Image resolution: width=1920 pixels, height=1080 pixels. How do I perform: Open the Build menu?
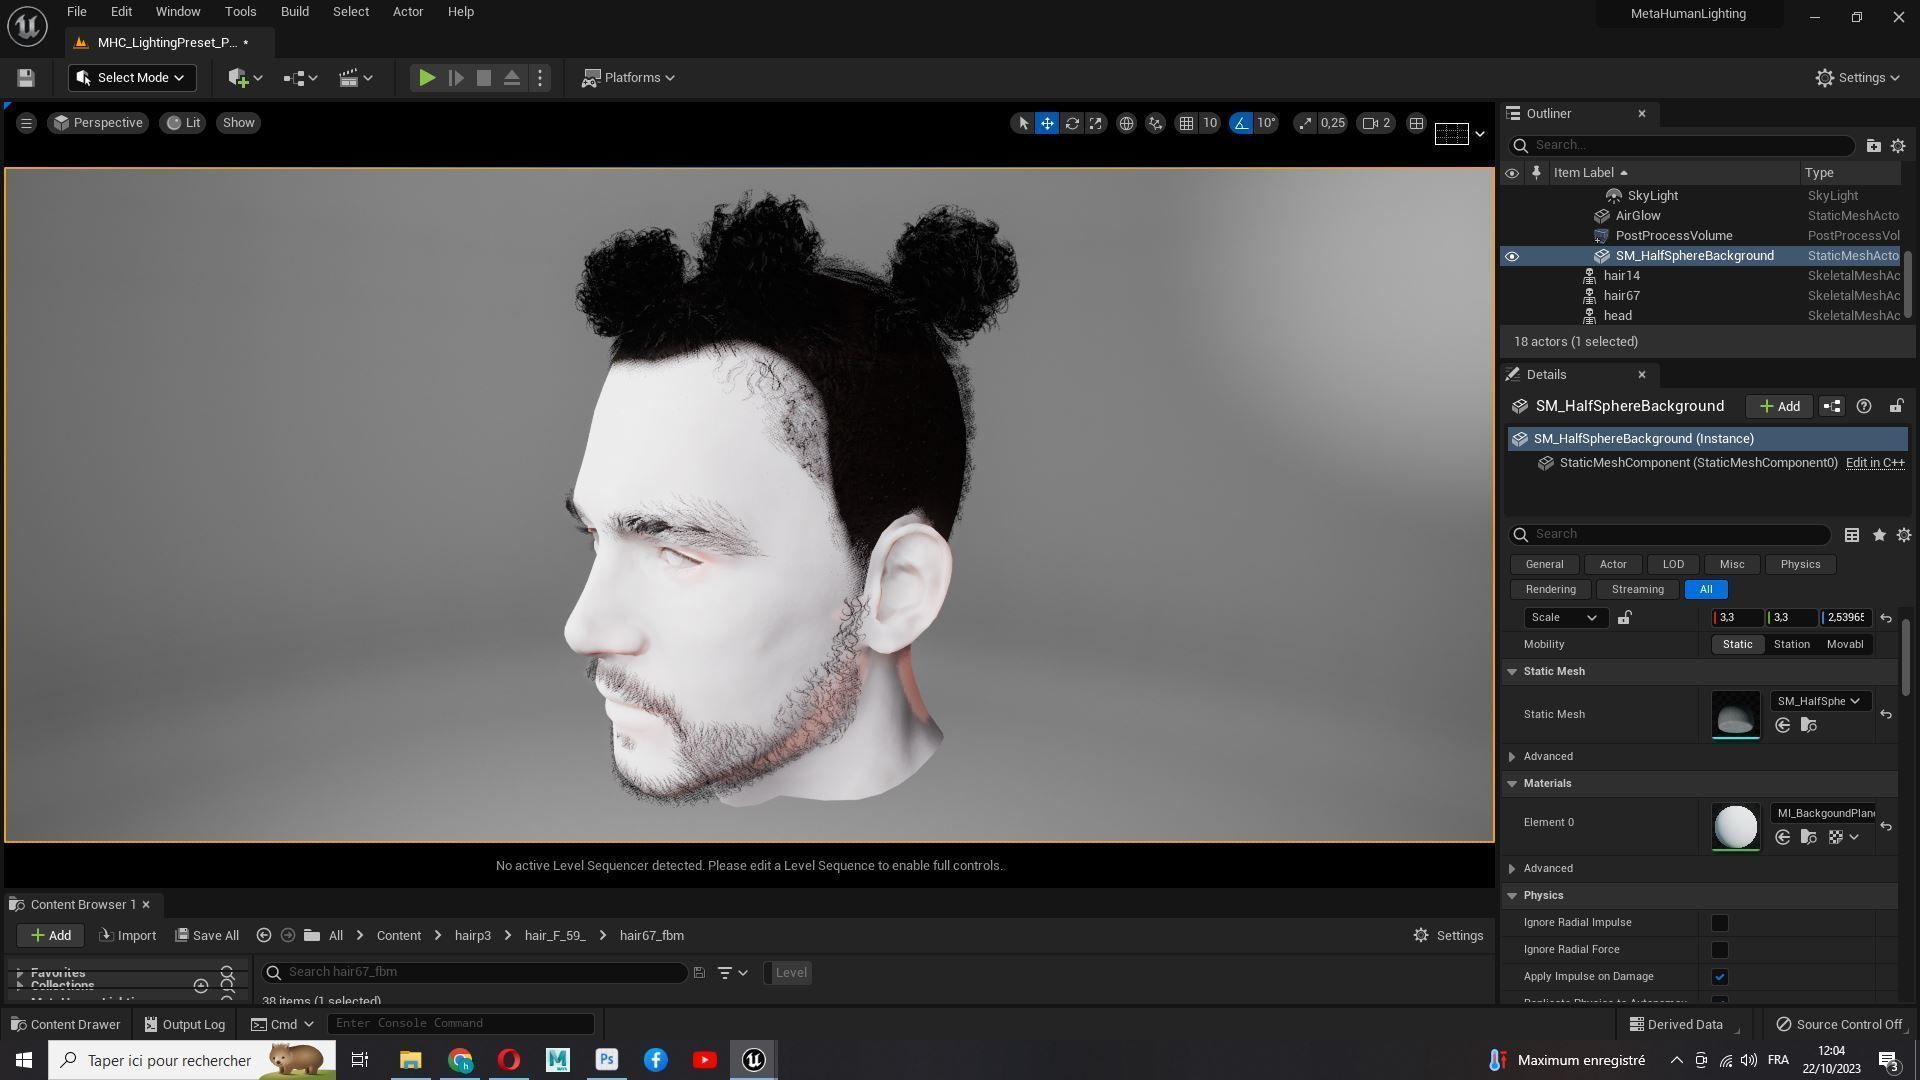click(294, 12)
